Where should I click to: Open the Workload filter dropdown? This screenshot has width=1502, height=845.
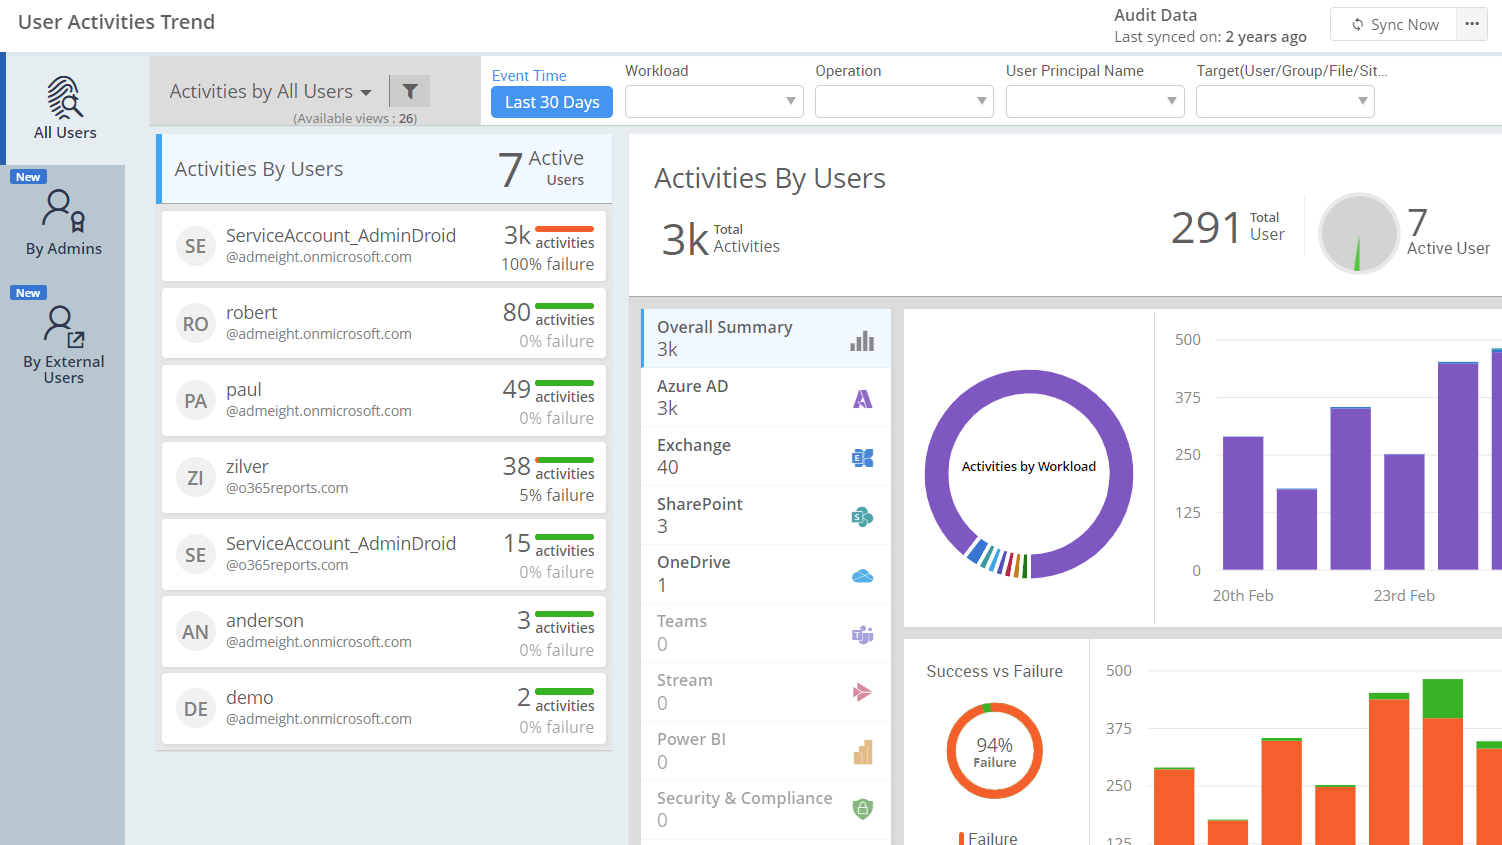pyautogui.click(x=714, y=101)
